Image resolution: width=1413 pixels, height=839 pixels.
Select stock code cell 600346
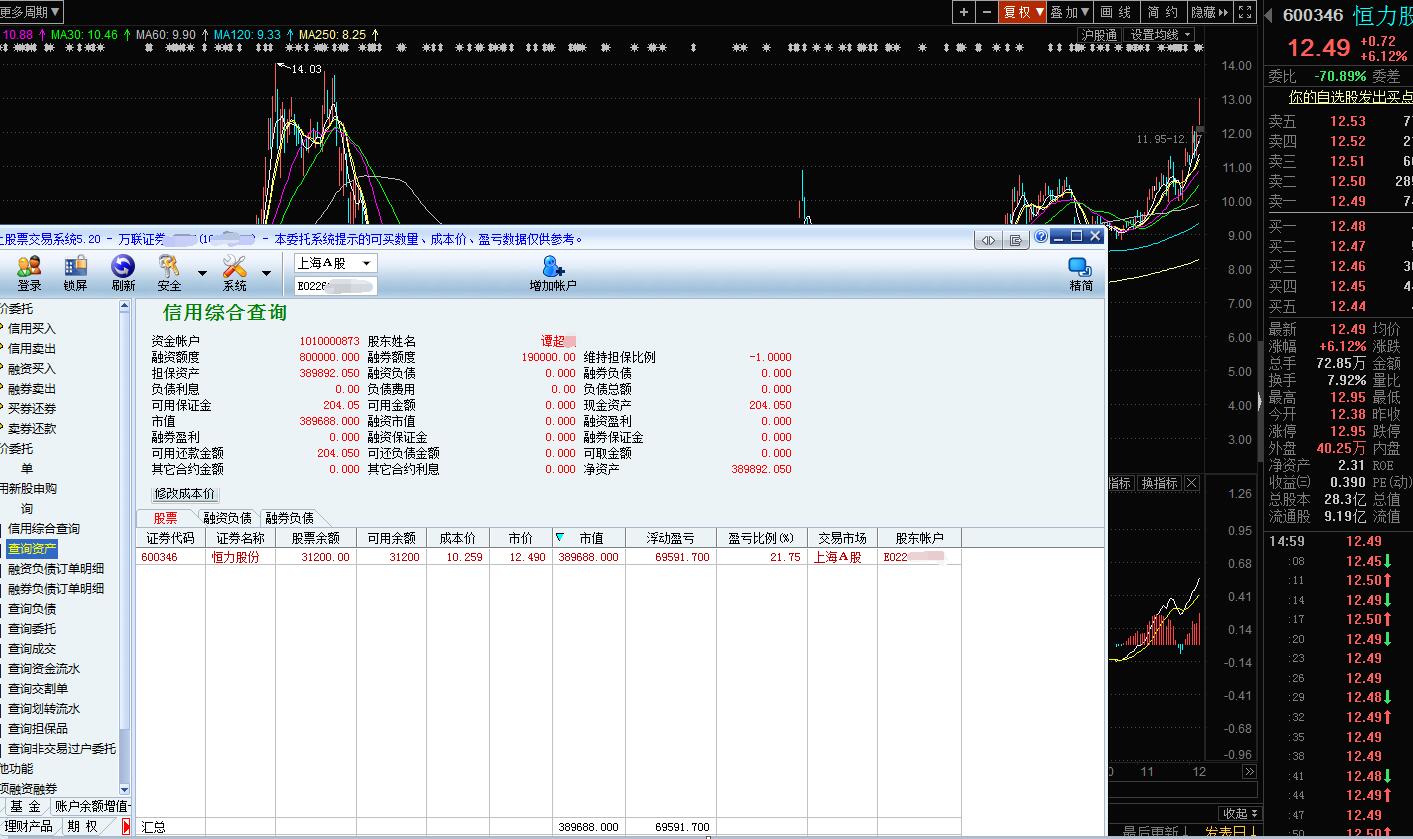click(x=170, y=557)
